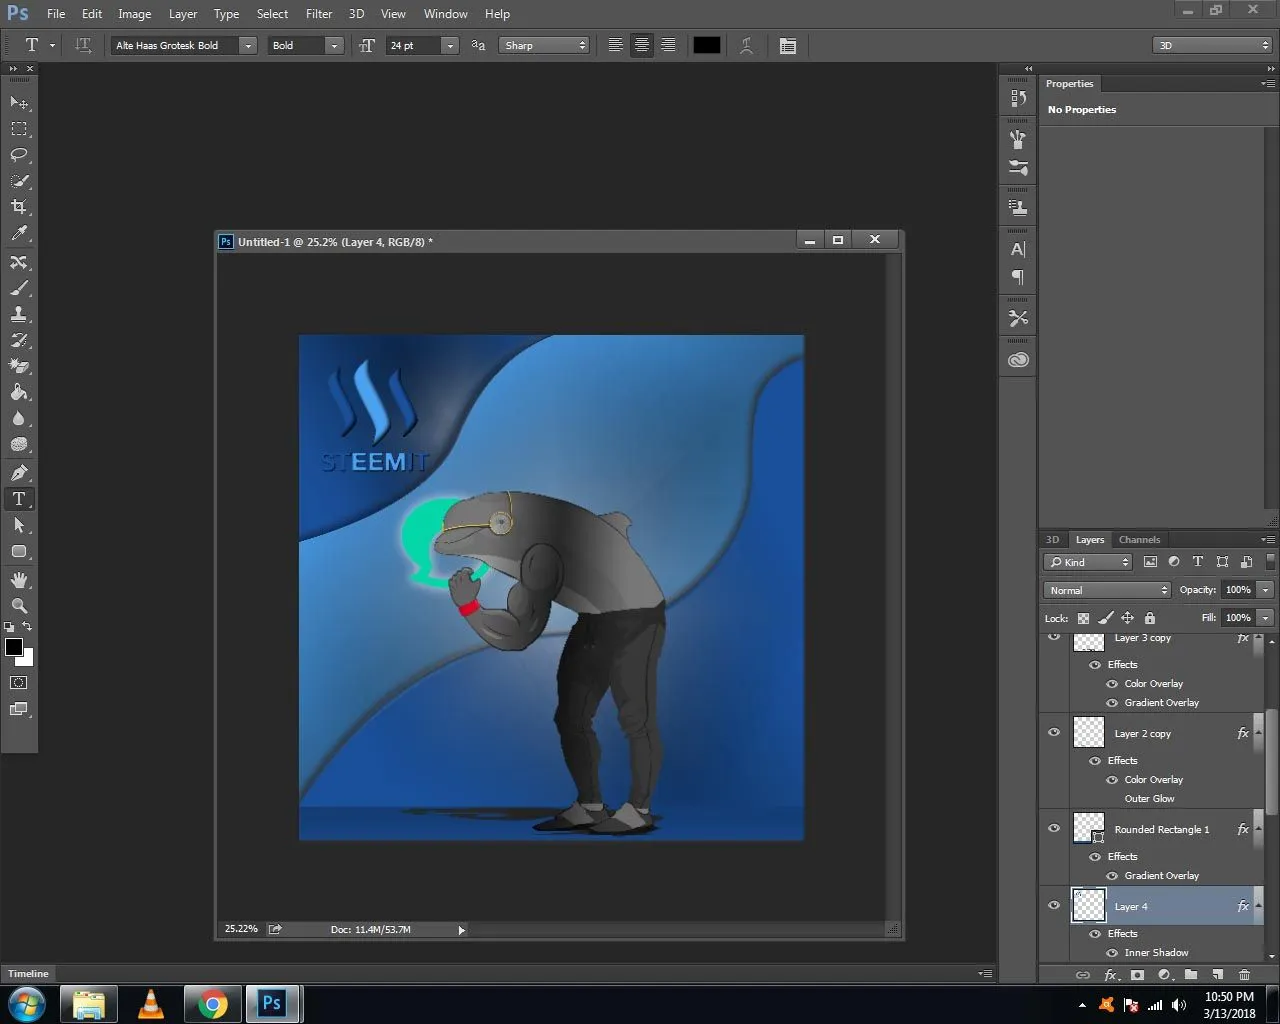Hide the Layer 2 copy layer
1280x1024 pixels.
[x=1054, y=732]
